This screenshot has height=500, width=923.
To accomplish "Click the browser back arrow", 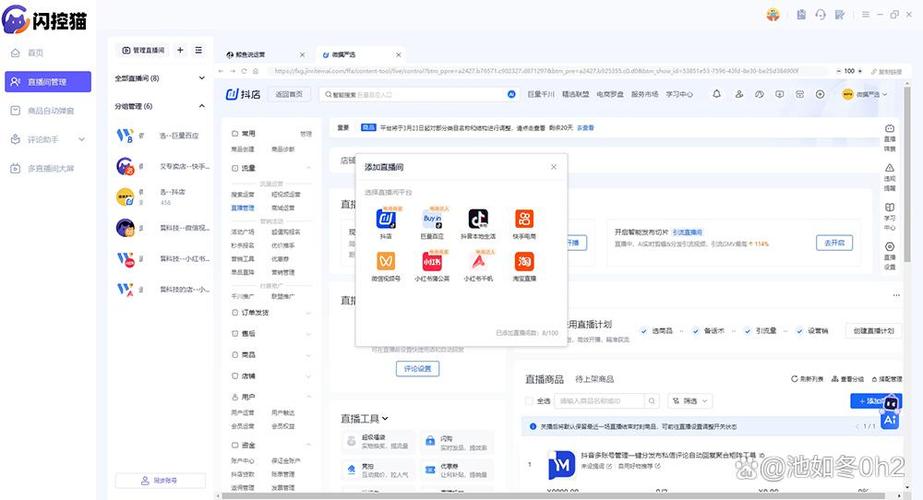I will (221, 71).
